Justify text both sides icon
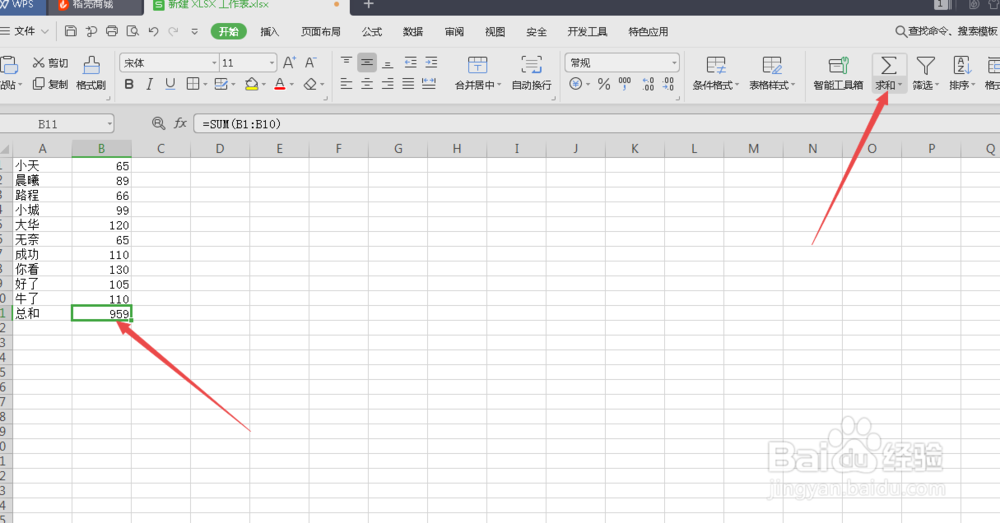The height and width of the screenshot is (523, 1000). coord(408,84)
